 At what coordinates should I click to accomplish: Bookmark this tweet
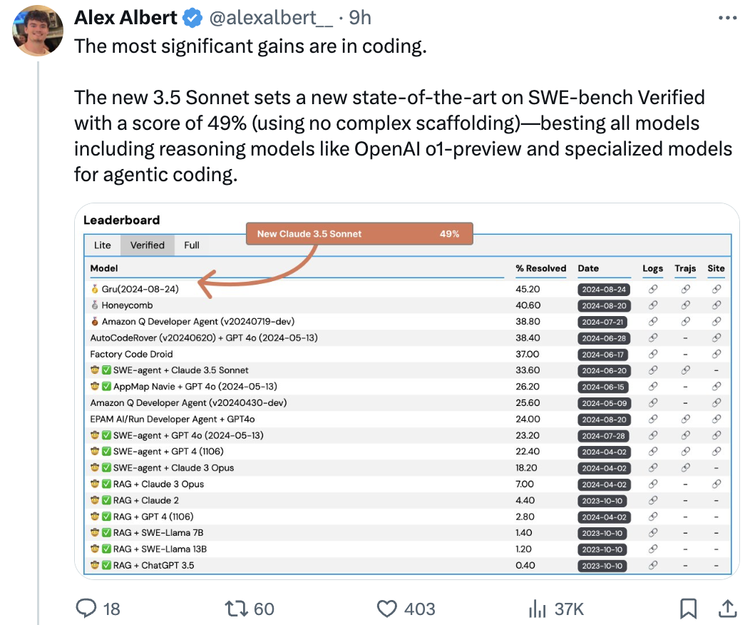tap(688, 608)
